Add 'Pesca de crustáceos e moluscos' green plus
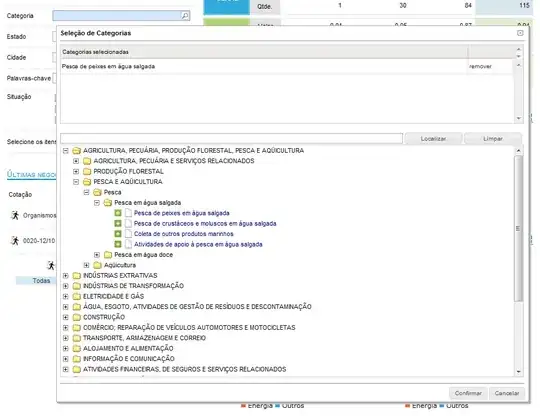 pos(118,223)
